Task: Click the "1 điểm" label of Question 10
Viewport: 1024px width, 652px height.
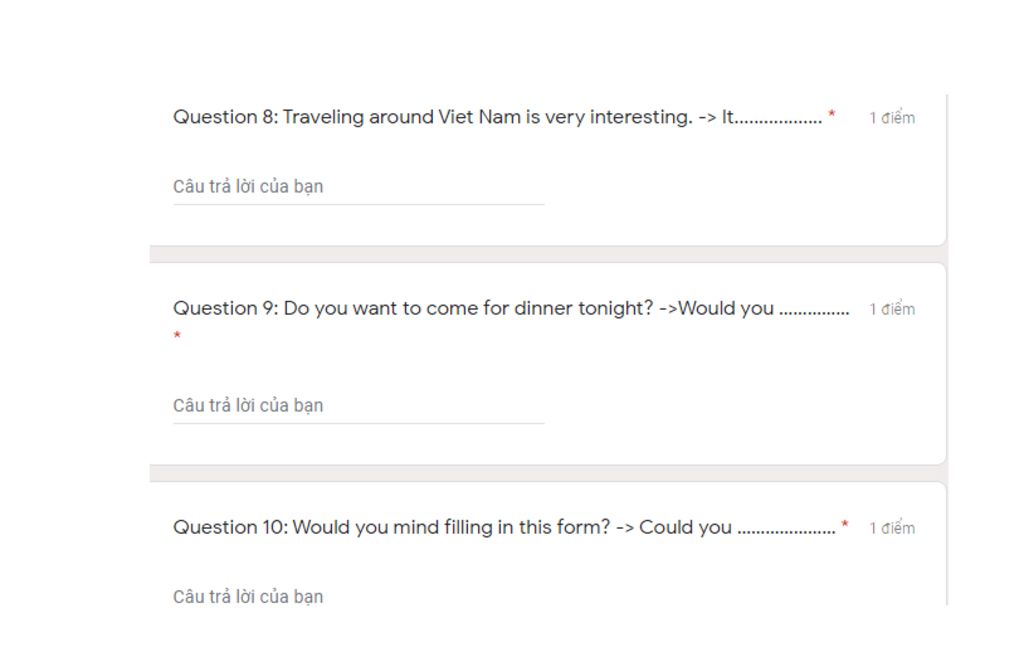Action: pos(891,528)
